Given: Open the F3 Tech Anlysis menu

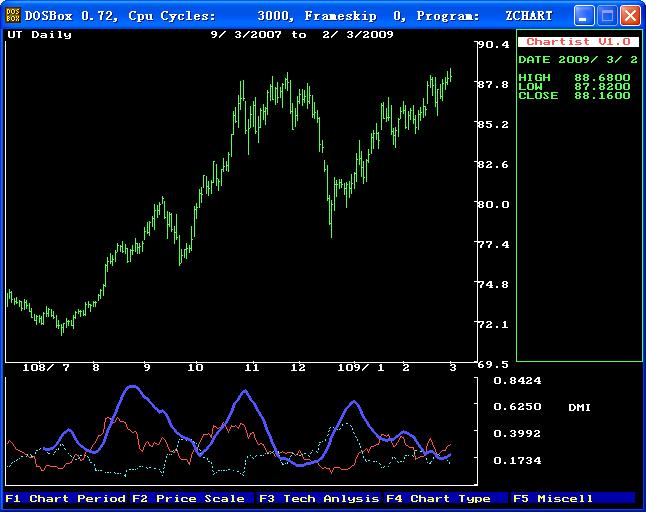Looking at the screenshot, I should coord(319,498).
